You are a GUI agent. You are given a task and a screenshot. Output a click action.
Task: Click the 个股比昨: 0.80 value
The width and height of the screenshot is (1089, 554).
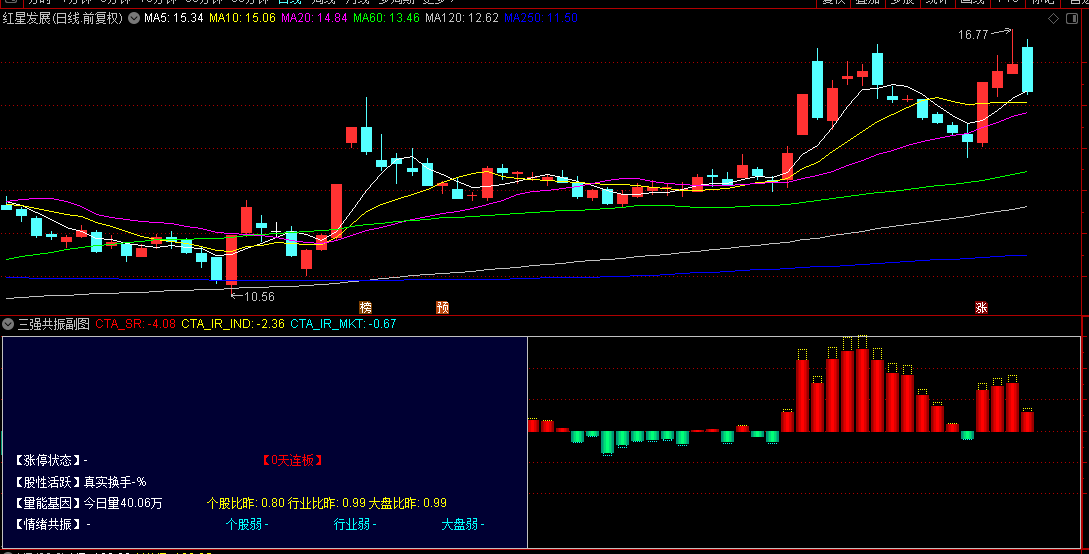click(x=246, y=503)
